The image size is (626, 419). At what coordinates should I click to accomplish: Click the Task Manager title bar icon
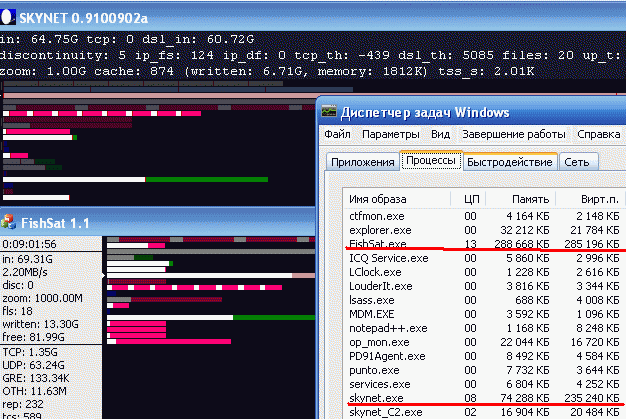click(x=329, y=112)
